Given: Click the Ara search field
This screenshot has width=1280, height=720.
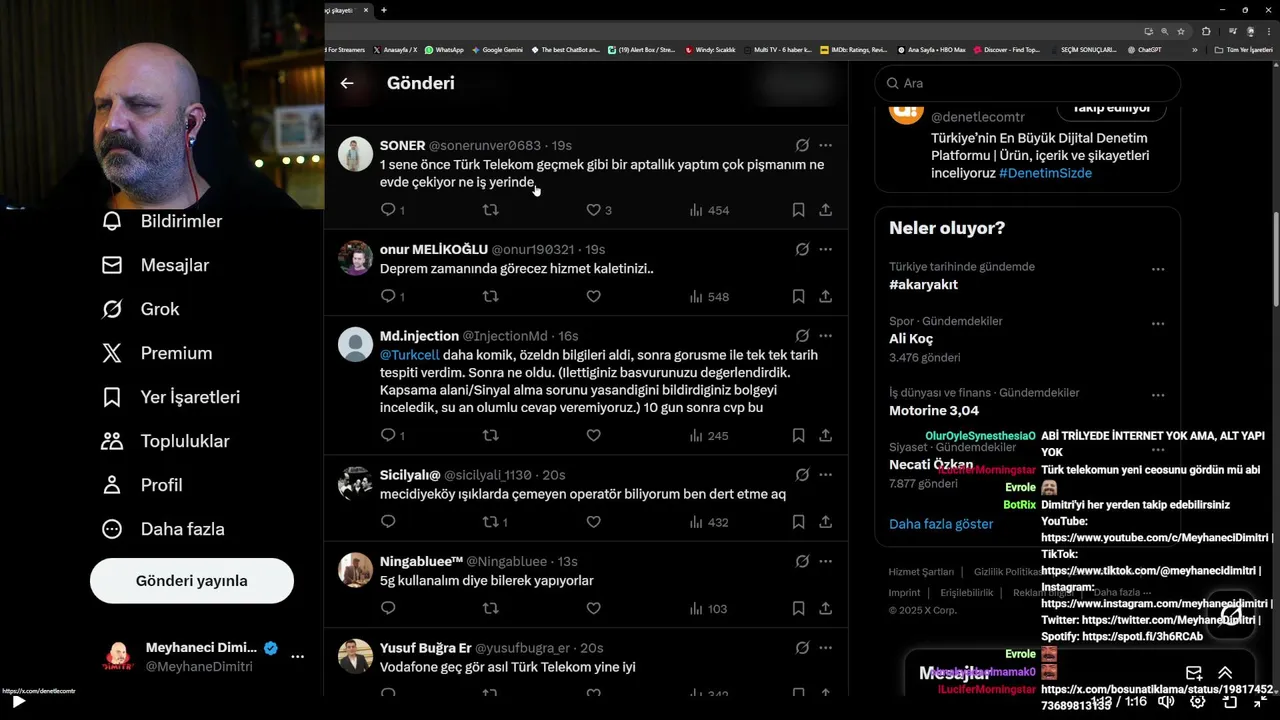Looking at the screenshot, I should tap(1027, 83).
